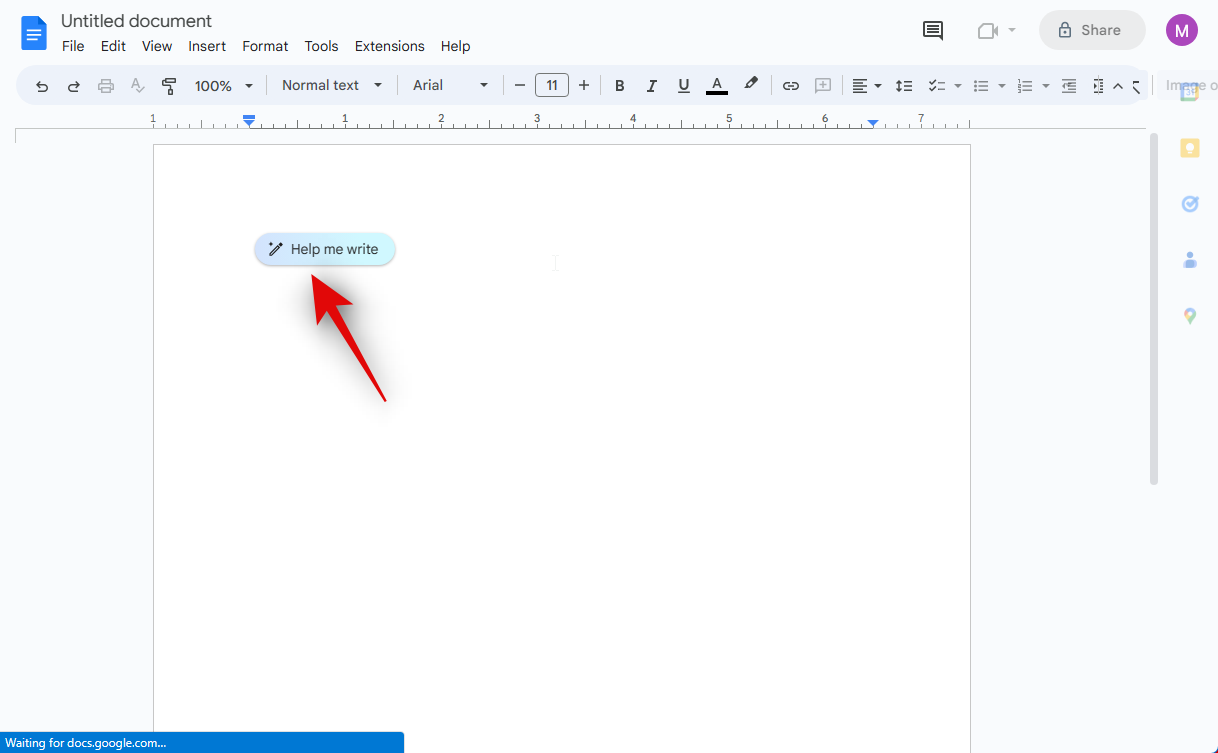The image size is (1218, 753).
Task: Run spelling and grammar check
Action: click(x=138, y=86)
